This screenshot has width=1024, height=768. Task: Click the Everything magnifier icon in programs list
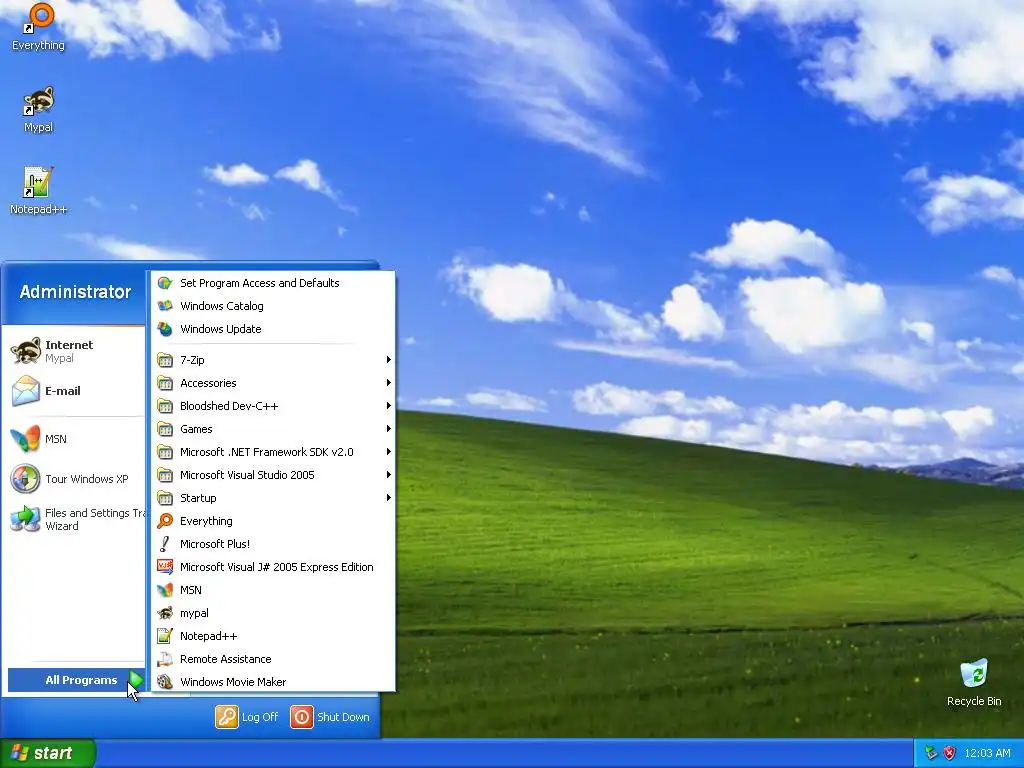165,520
